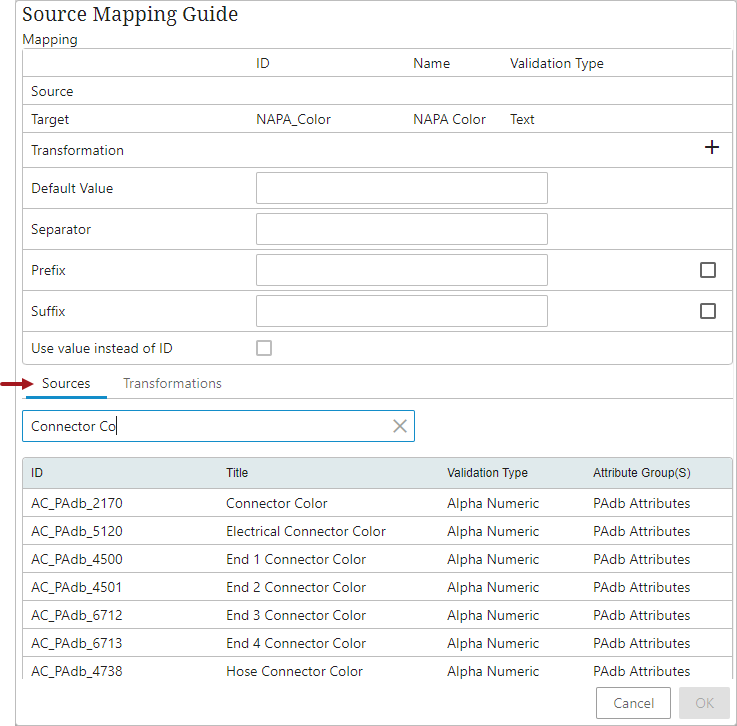Screen dimensions: 737x726
Task: Choose the End 1 Connector Color row
Action: [x=295, y=559]
